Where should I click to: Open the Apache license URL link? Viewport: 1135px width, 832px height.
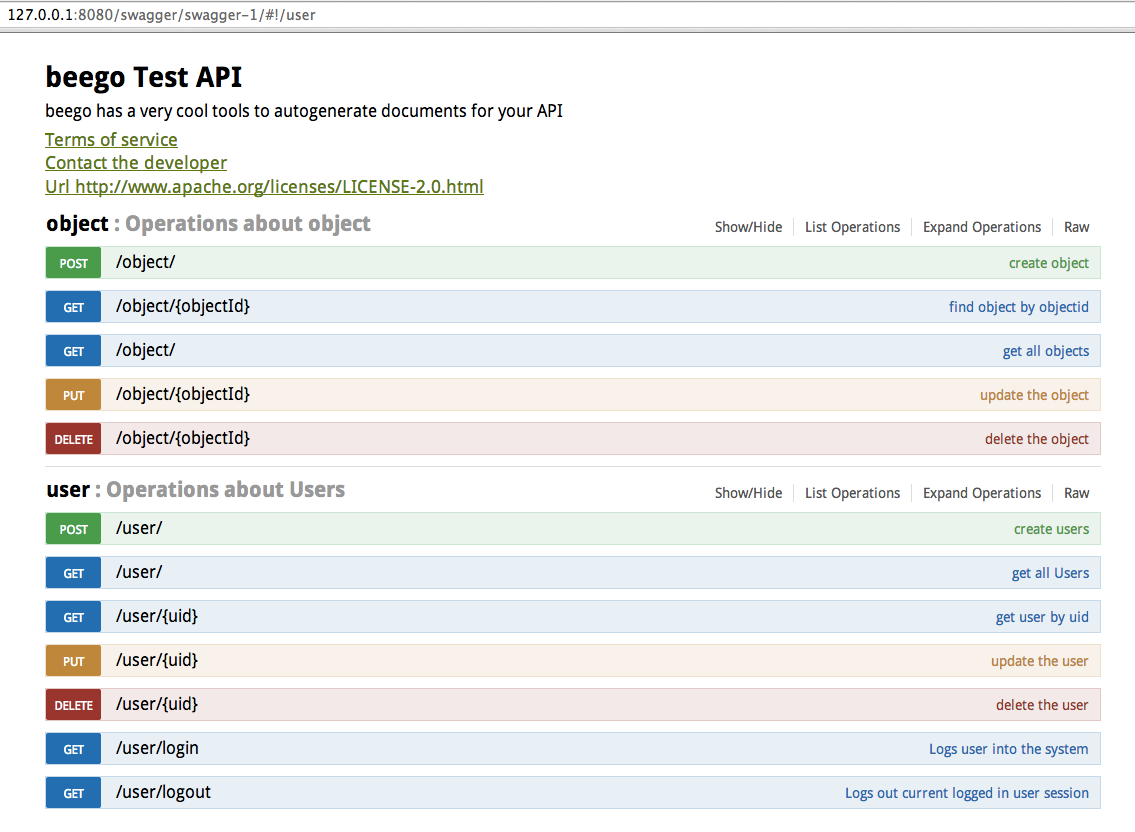[x=264, y=187]
